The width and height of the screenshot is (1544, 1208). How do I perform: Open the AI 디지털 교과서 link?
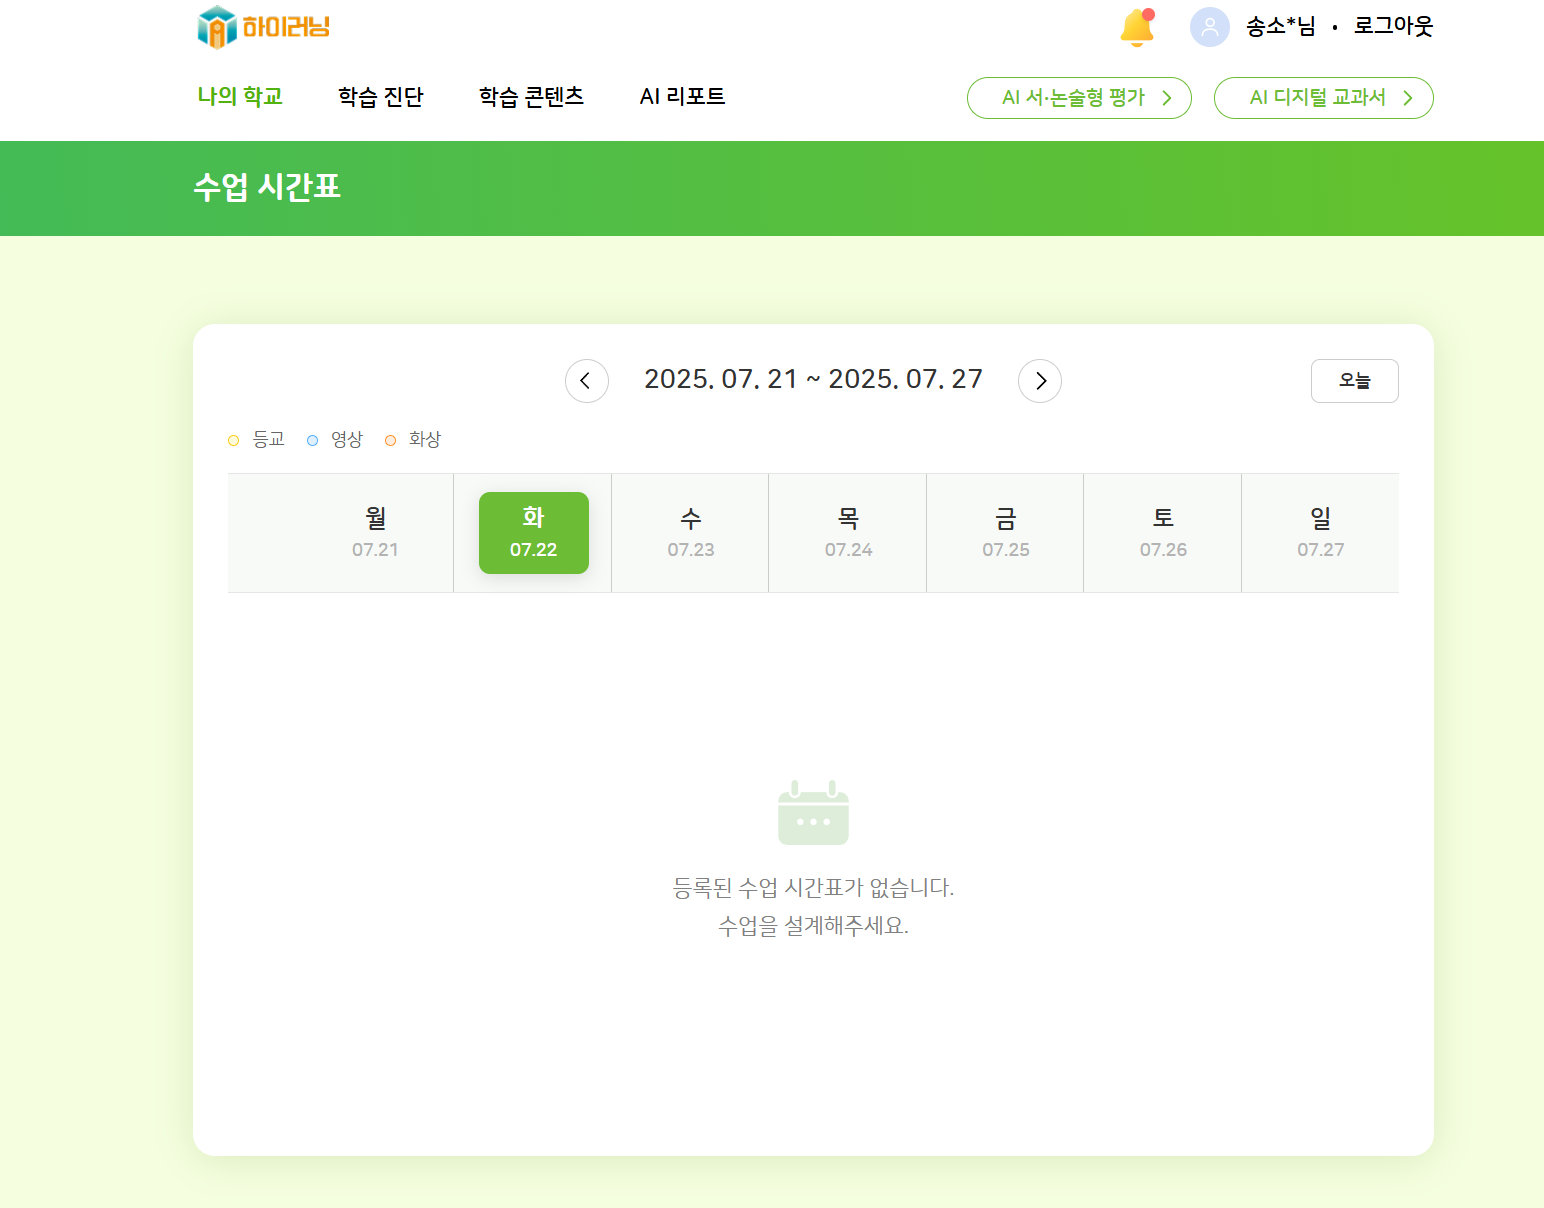1323,98
